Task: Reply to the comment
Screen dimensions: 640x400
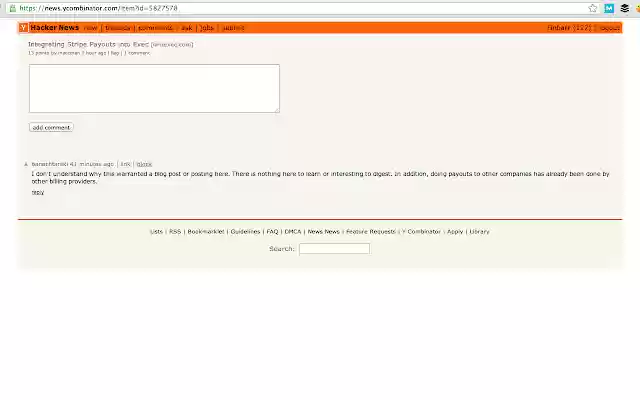Action: pos(38,192)
